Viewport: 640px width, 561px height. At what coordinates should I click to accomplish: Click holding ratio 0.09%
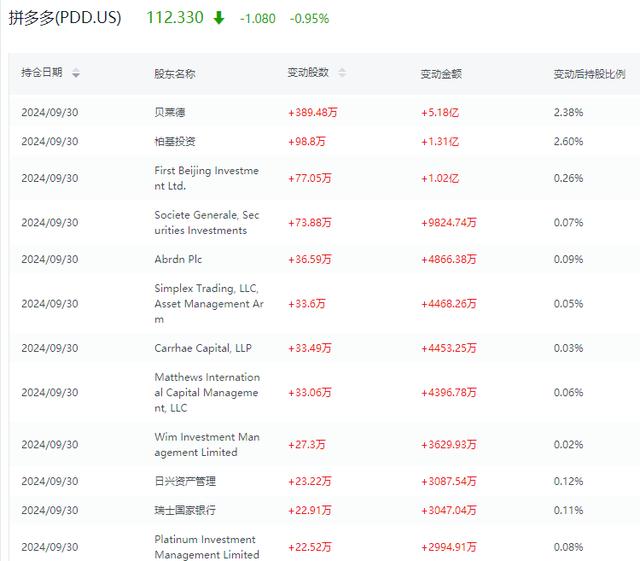[x=569, y=259]
